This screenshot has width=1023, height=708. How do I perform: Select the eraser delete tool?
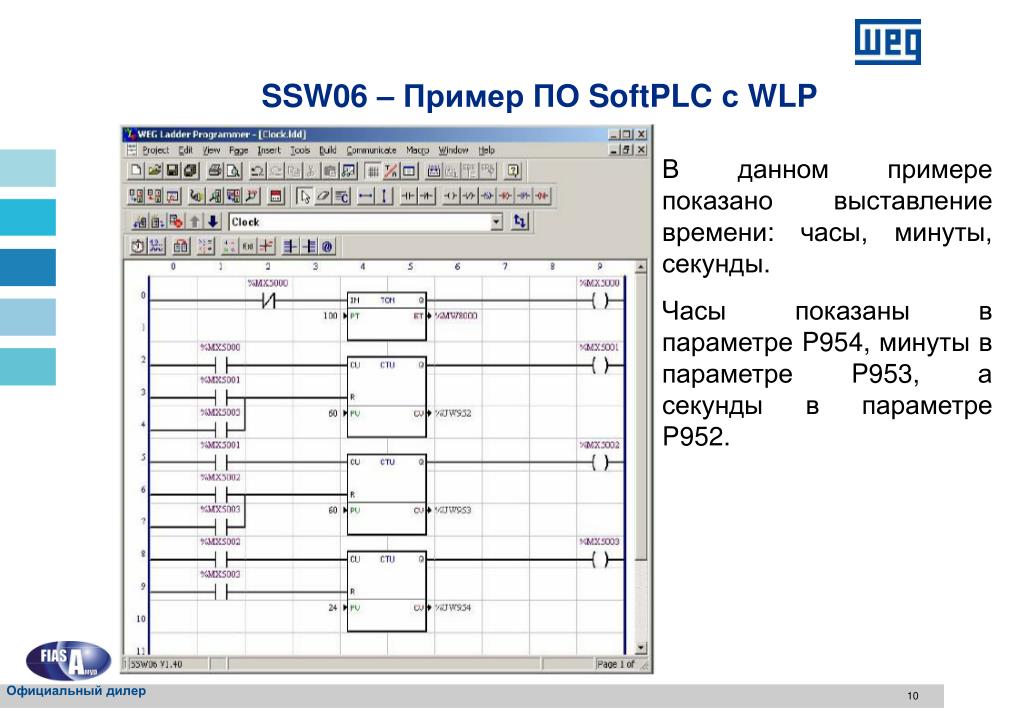pos(324,196)
